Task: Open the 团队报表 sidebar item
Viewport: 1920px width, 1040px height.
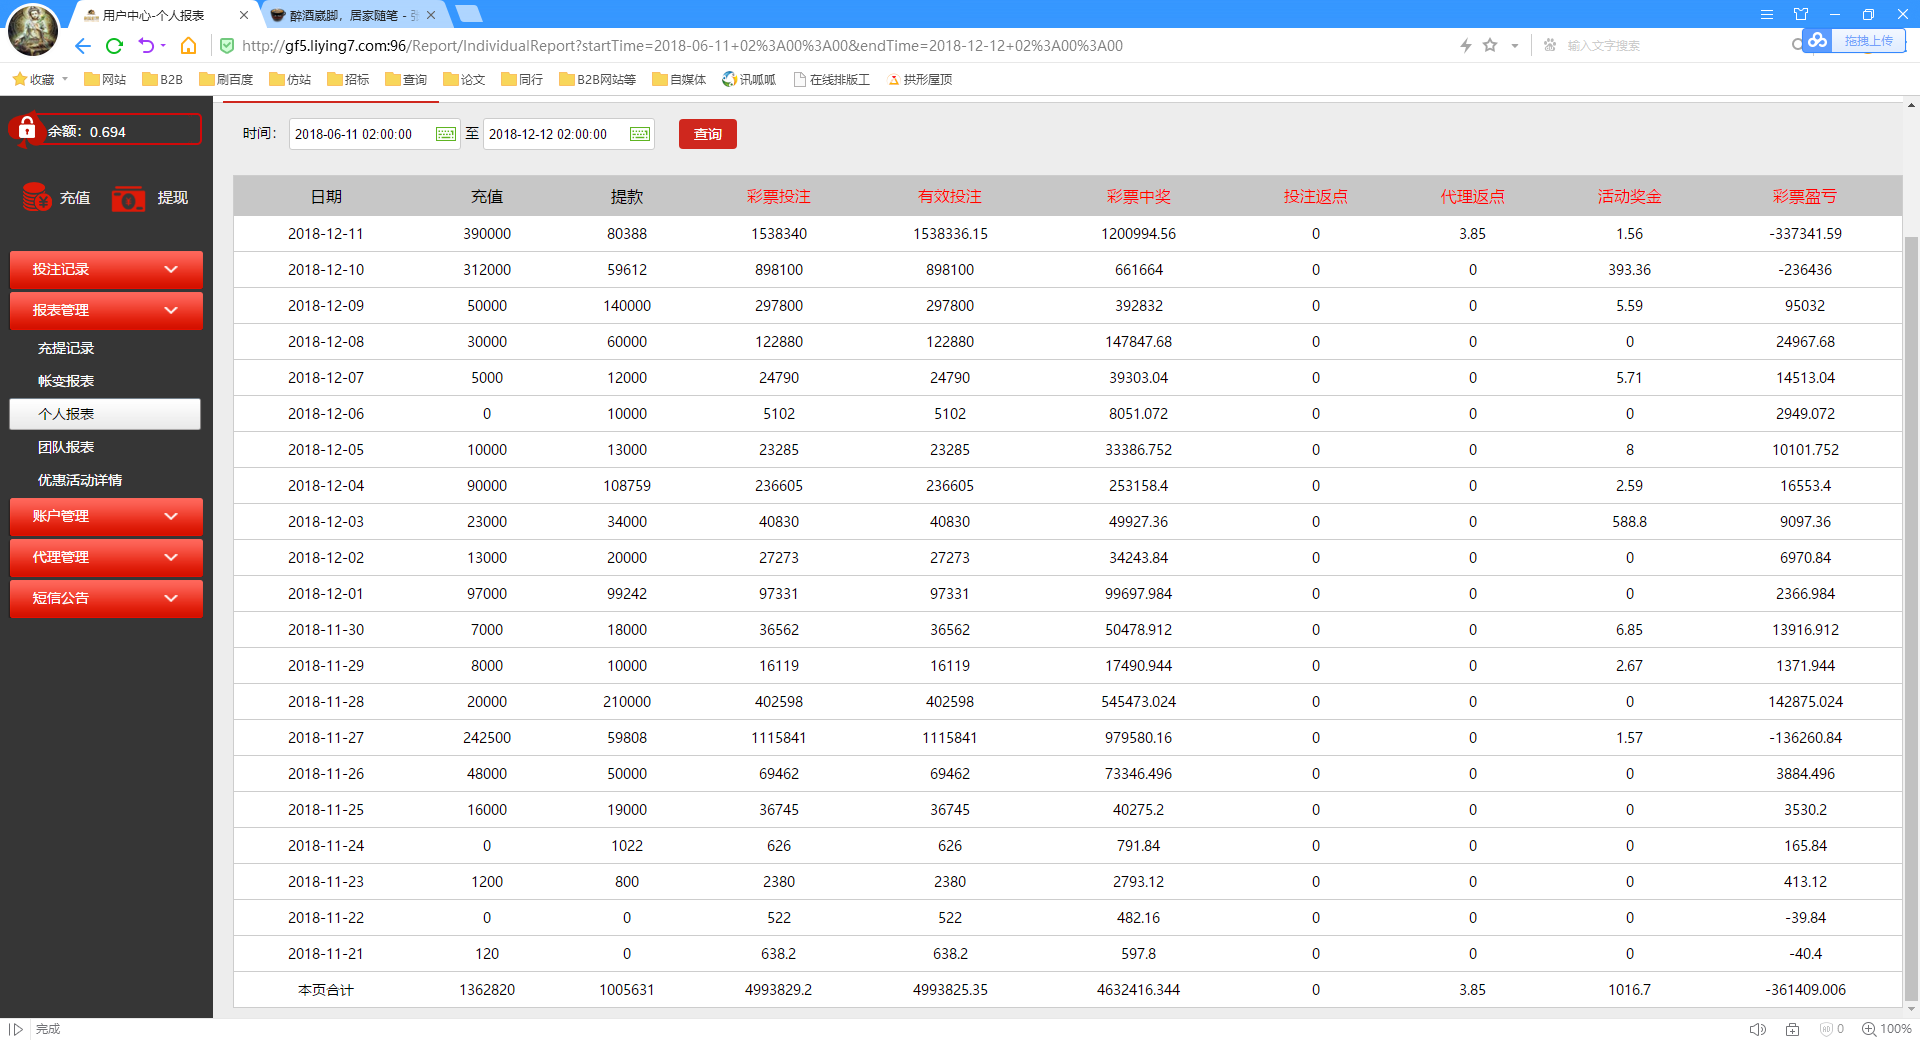Action: (66, 447)
